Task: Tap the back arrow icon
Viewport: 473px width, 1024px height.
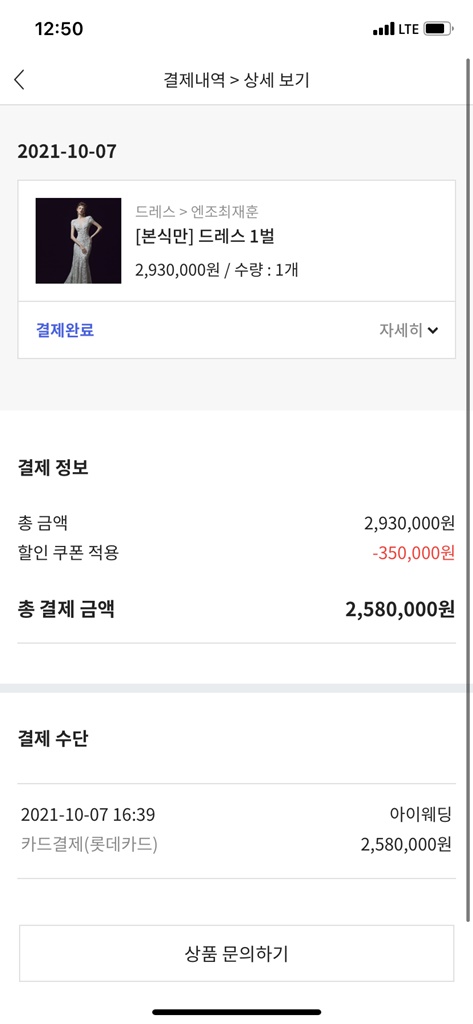Action: point(19,80)
